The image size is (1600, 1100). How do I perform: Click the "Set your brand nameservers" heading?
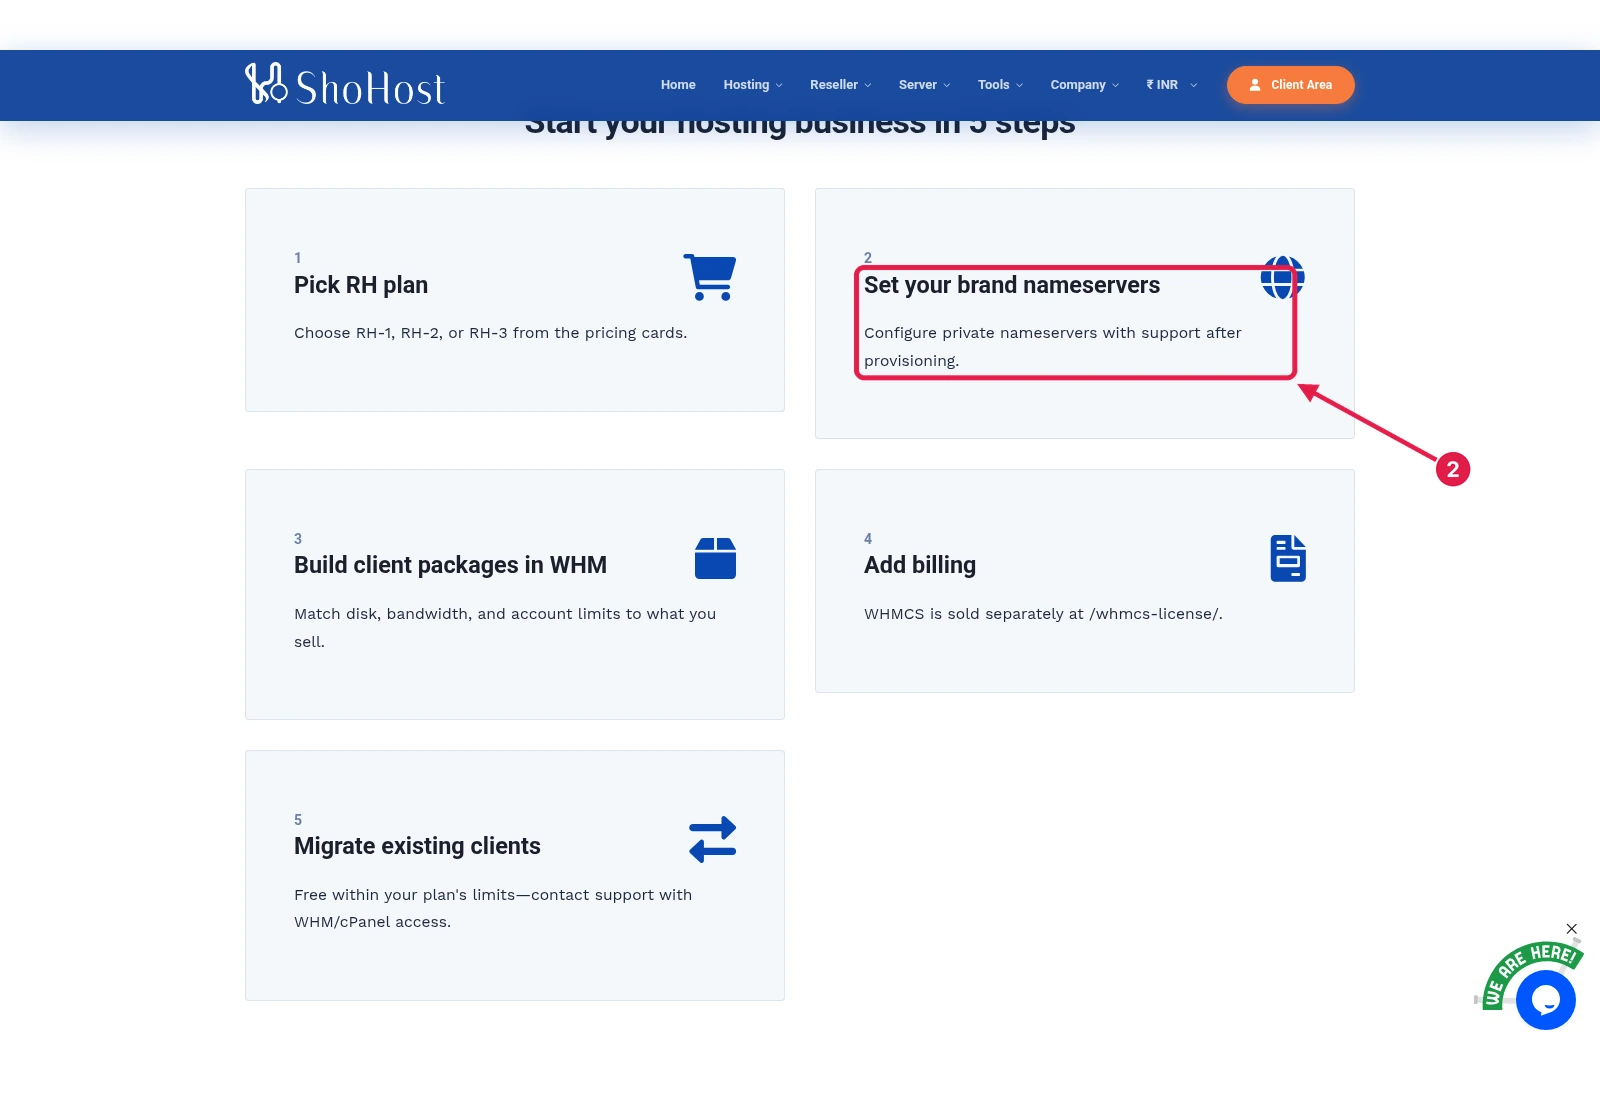1012,285
